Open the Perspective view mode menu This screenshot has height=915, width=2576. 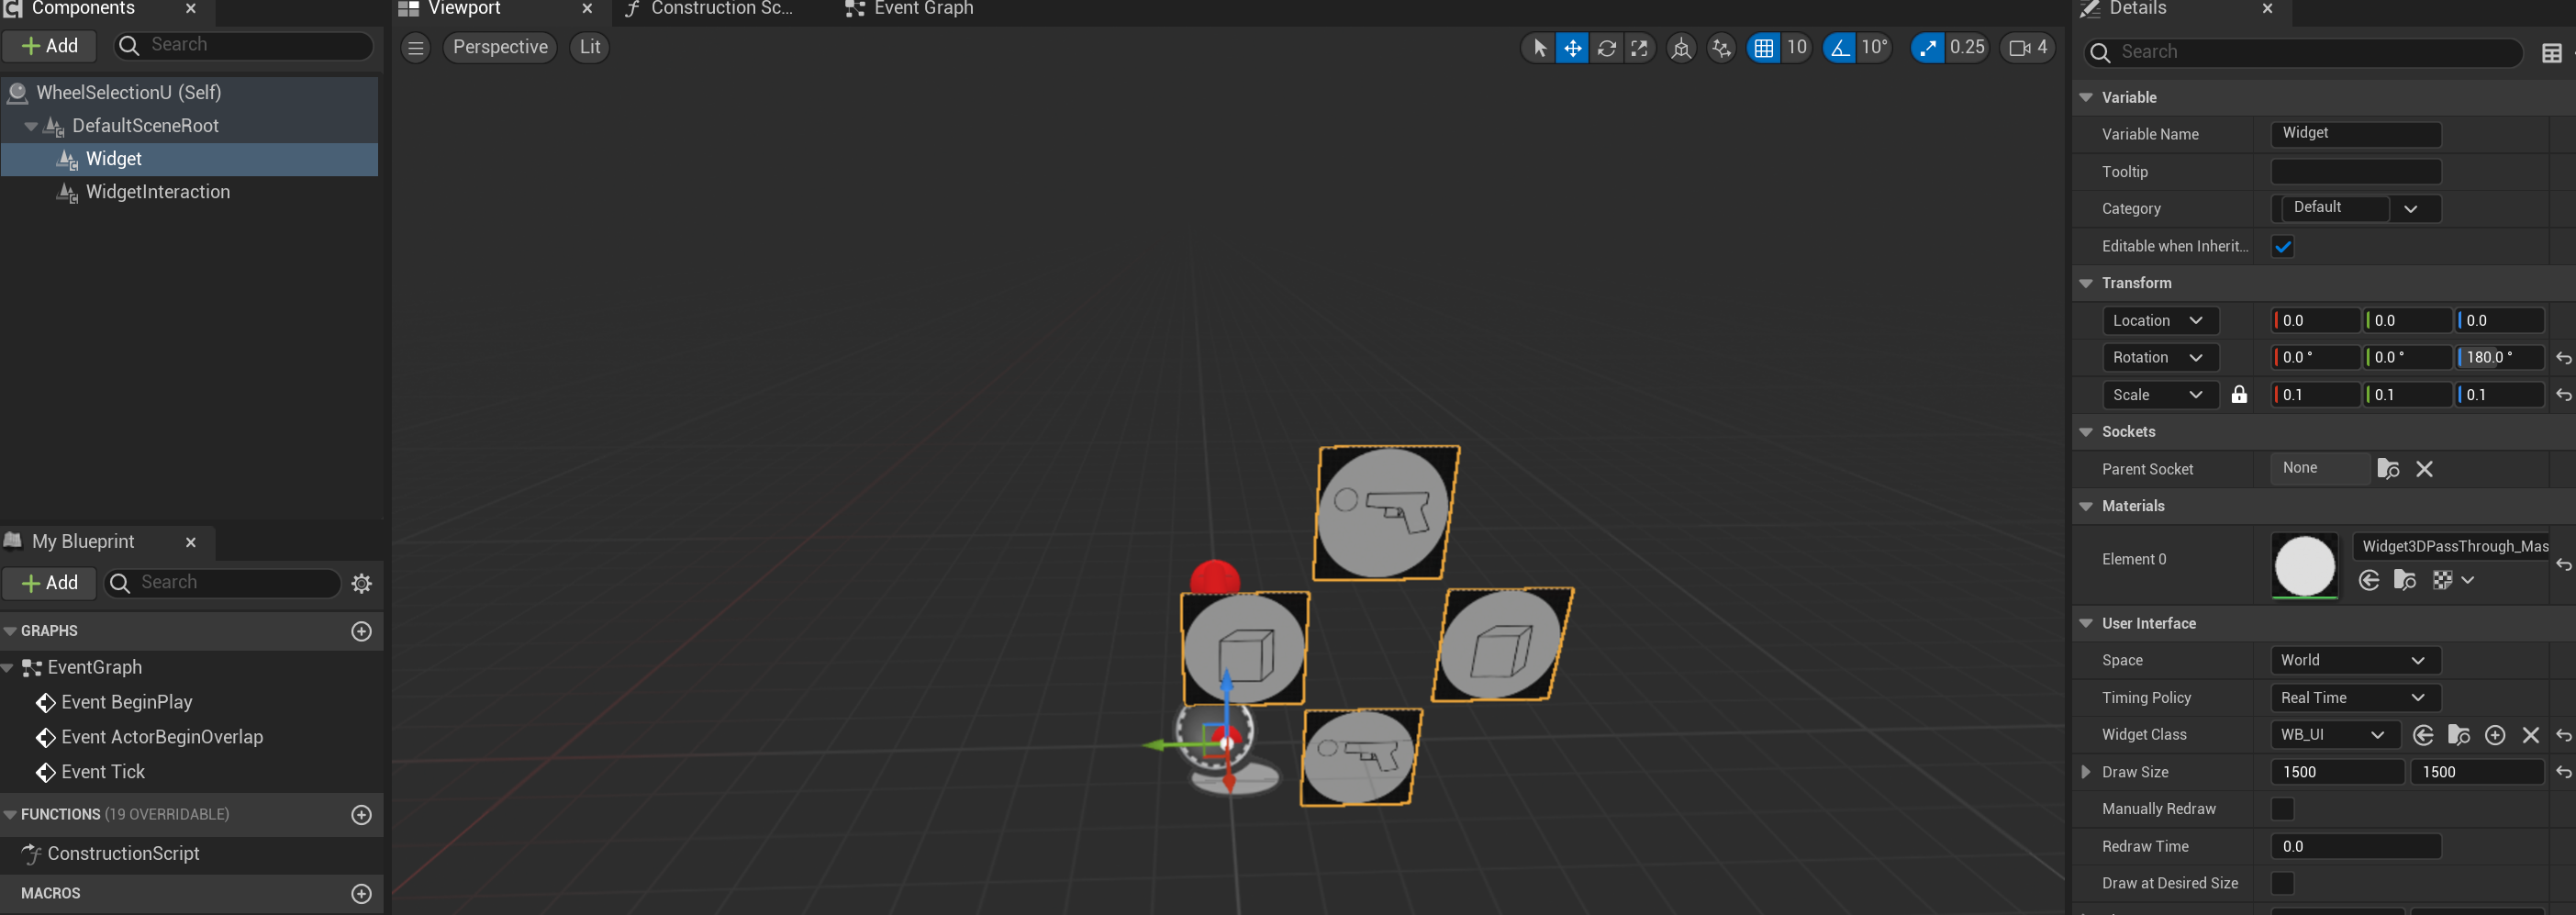pyautogui.click(x=500, y=47)
